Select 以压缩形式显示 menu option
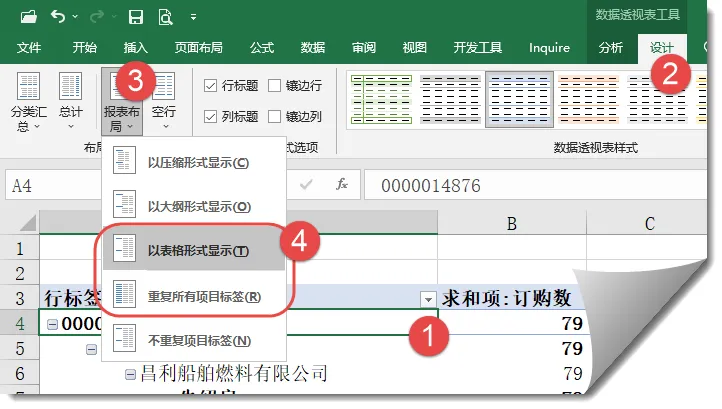This screenshot has width=722, height=409. point(198,162)
